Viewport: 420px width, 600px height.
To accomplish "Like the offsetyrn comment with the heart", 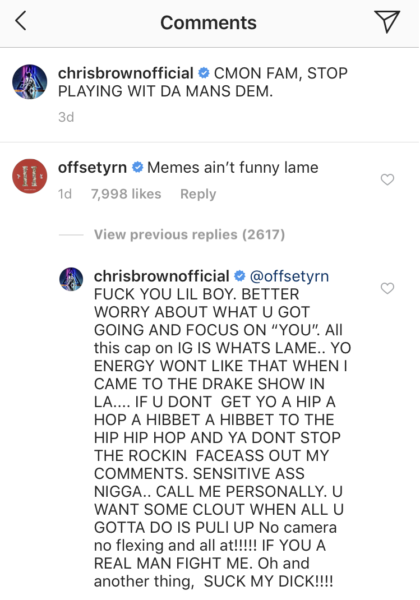I will [x=387, y=179].
